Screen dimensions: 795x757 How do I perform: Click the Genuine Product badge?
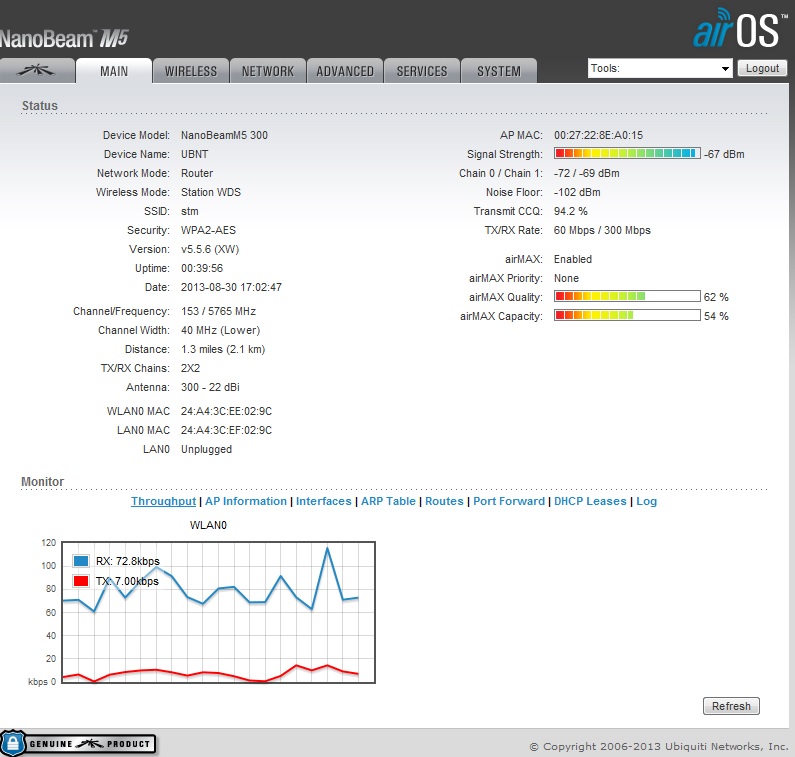point(78,743)
